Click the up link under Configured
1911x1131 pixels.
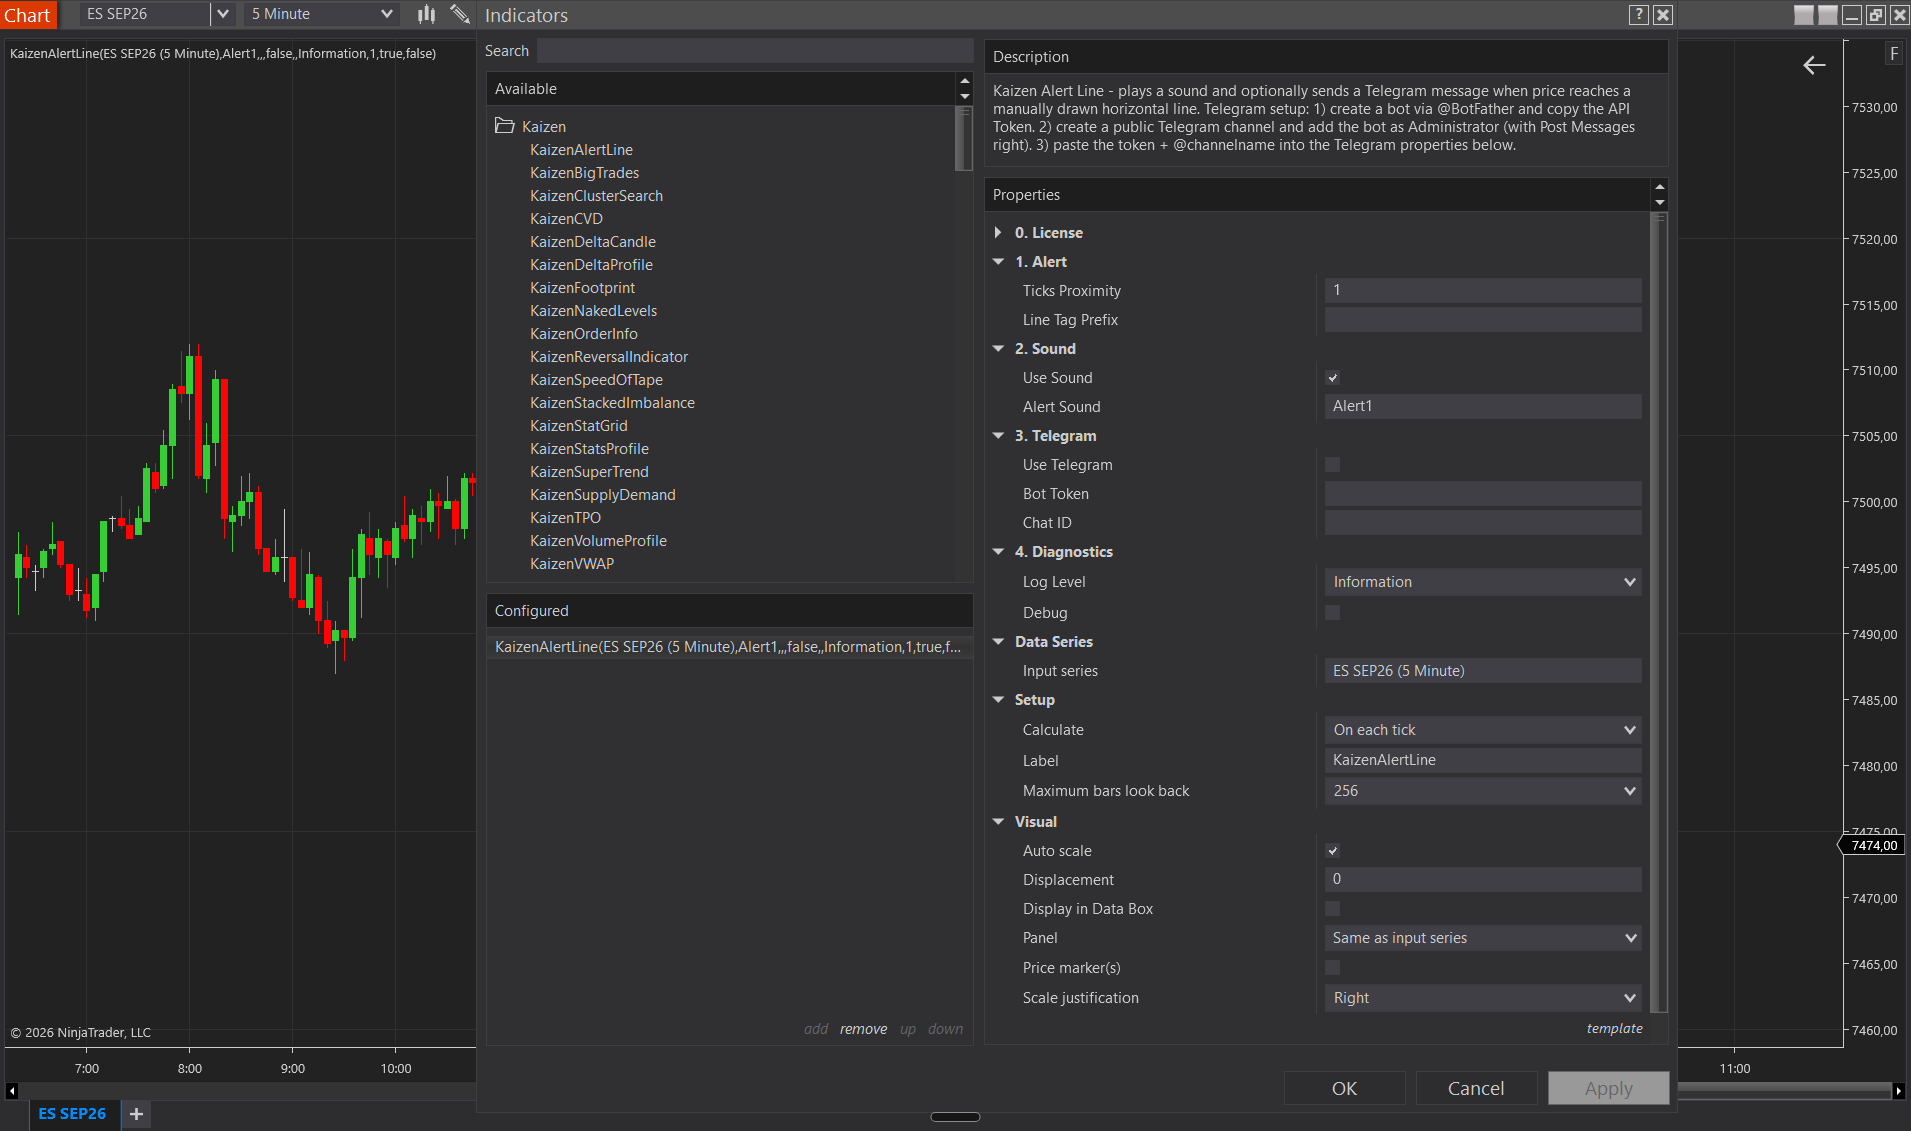tap(908, 1029)
